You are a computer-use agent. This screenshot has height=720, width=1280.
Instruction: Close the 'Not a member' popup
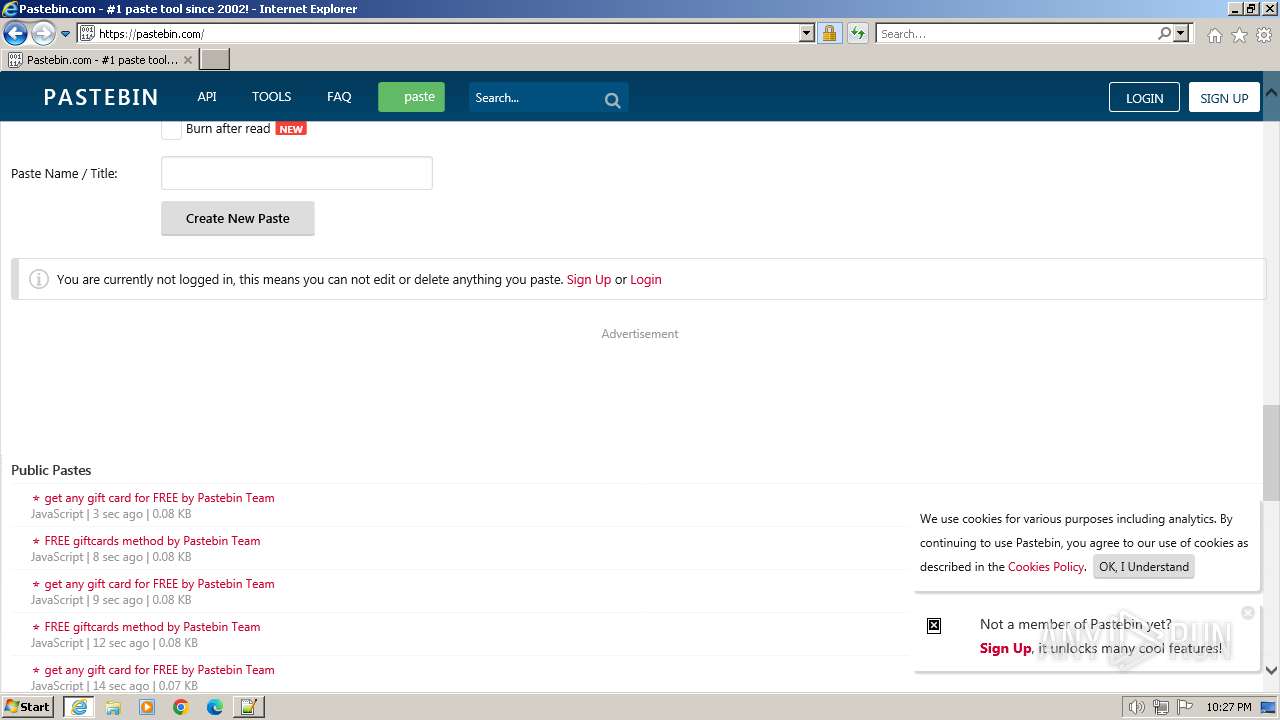(1247, 613)
